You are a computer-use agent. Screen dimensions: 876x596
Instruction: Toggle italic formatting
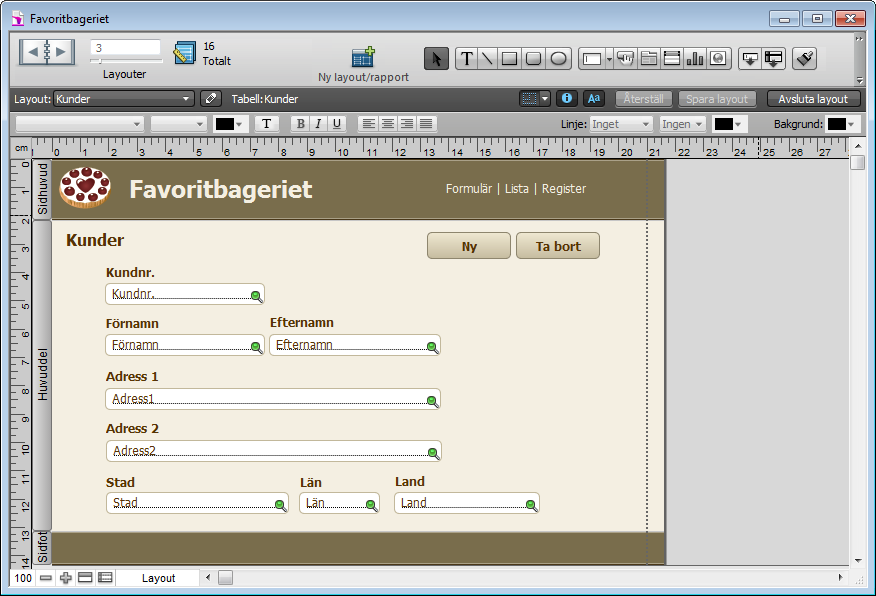(318, 124)
